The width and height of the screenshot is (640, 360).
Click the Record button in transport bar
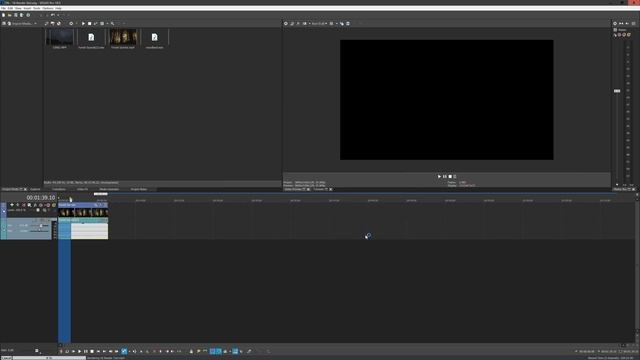click(x=61, y=351)
